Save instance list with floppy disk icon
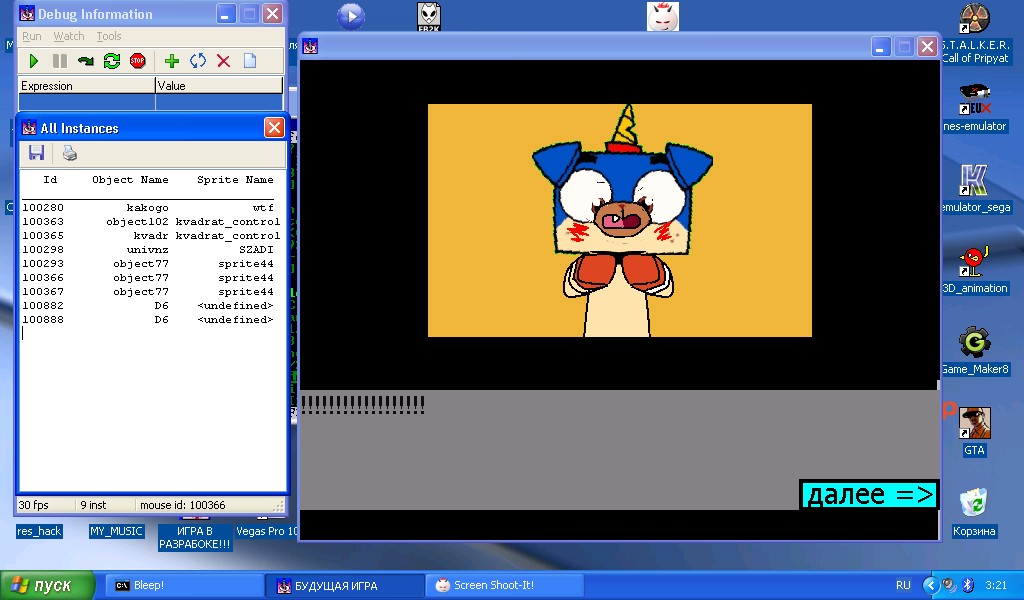The height and width of the screenshot is (600, 1024). [x=37, y=153]
